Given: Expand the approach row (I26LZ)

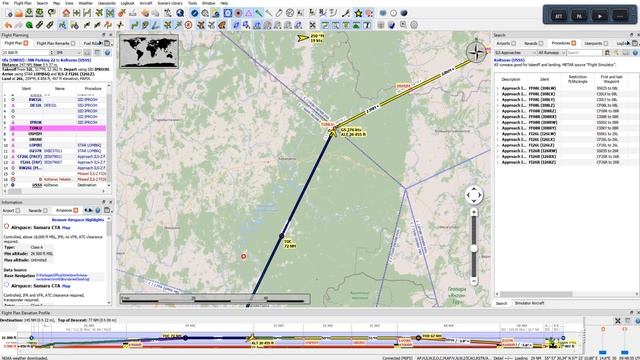Looking at the screenshot, I should click(x=498, y=145).
